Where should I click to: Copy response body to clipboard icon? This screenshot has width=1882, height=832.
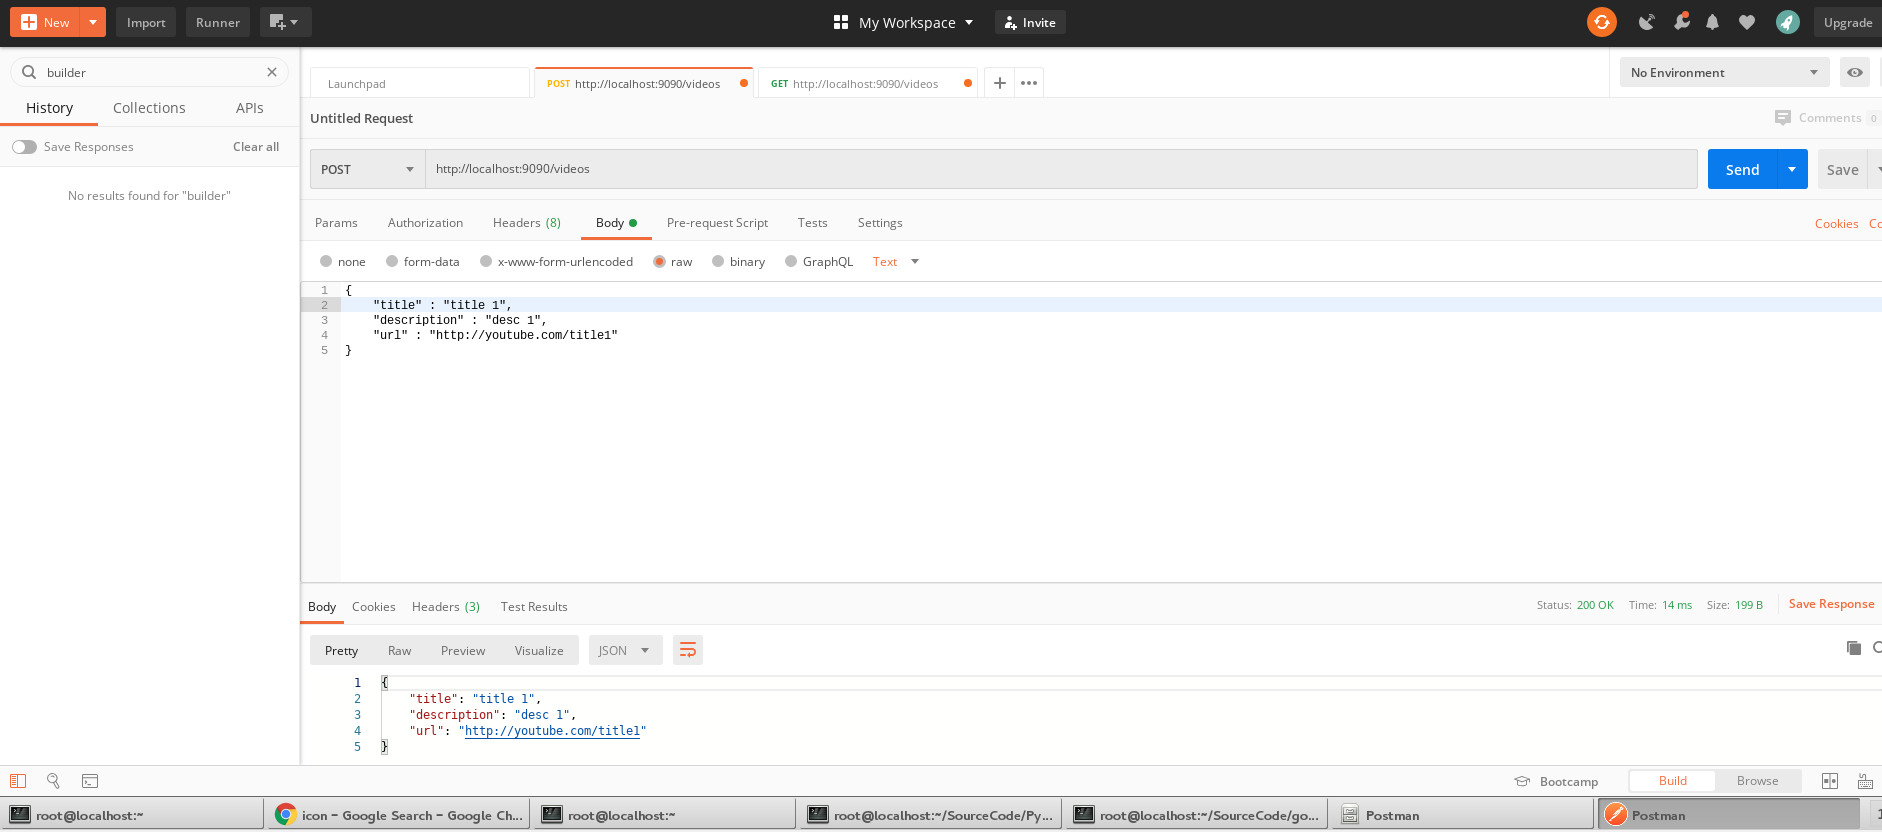(x=1853, y=648)
